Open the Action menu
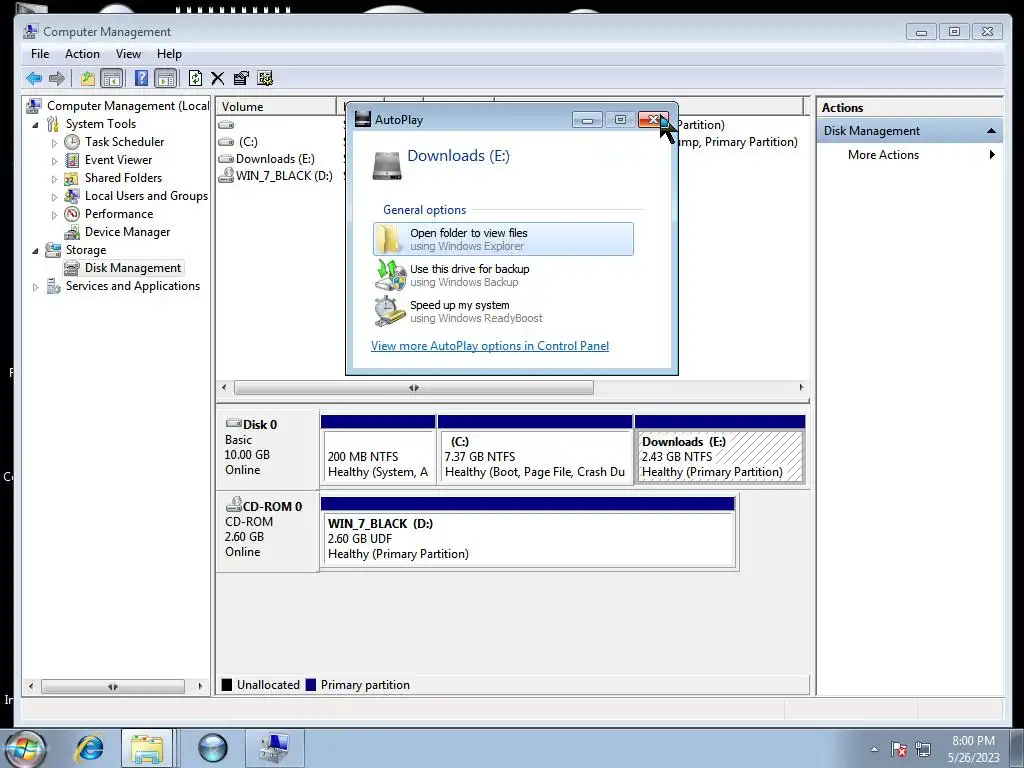 pyautogui.click(x=82, y=54)
